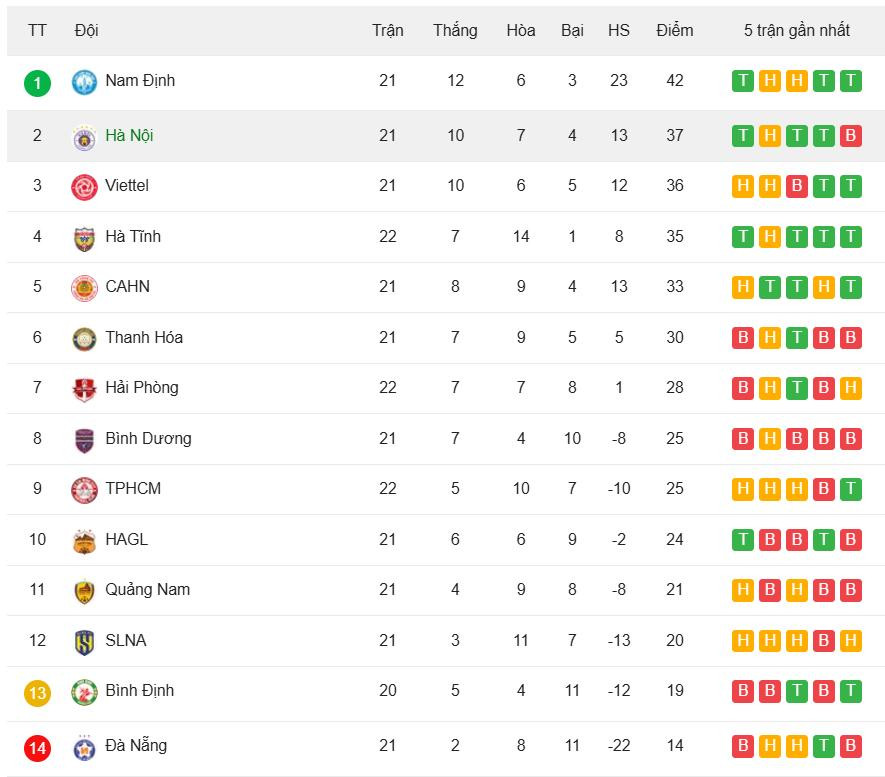Screen dimensions: 885x777
Task: Click the Hà Tĩnh club crest
Action: click(84, 238)
